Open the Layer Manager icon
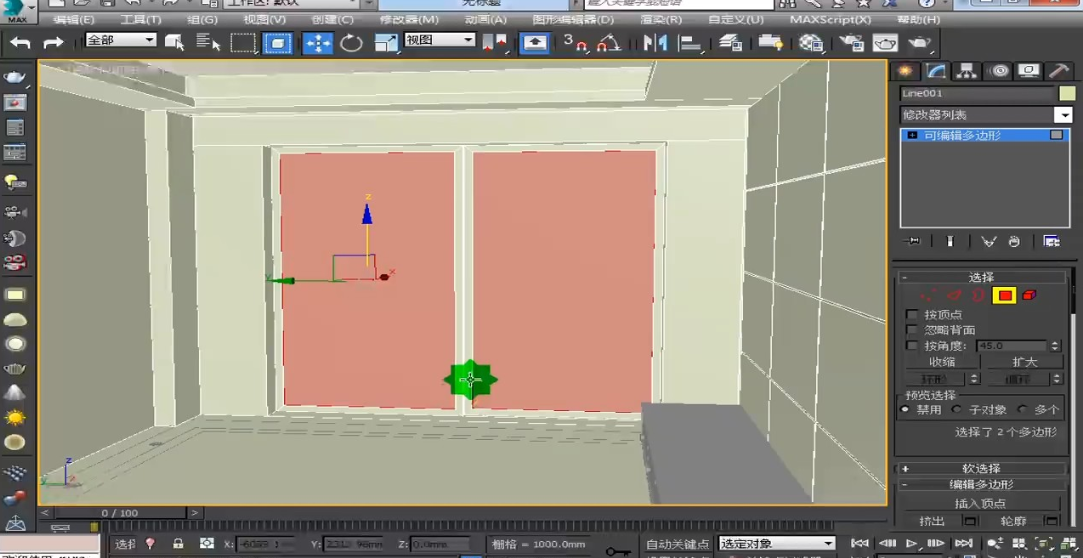The image size is (1083, 558). click(730, 43)
